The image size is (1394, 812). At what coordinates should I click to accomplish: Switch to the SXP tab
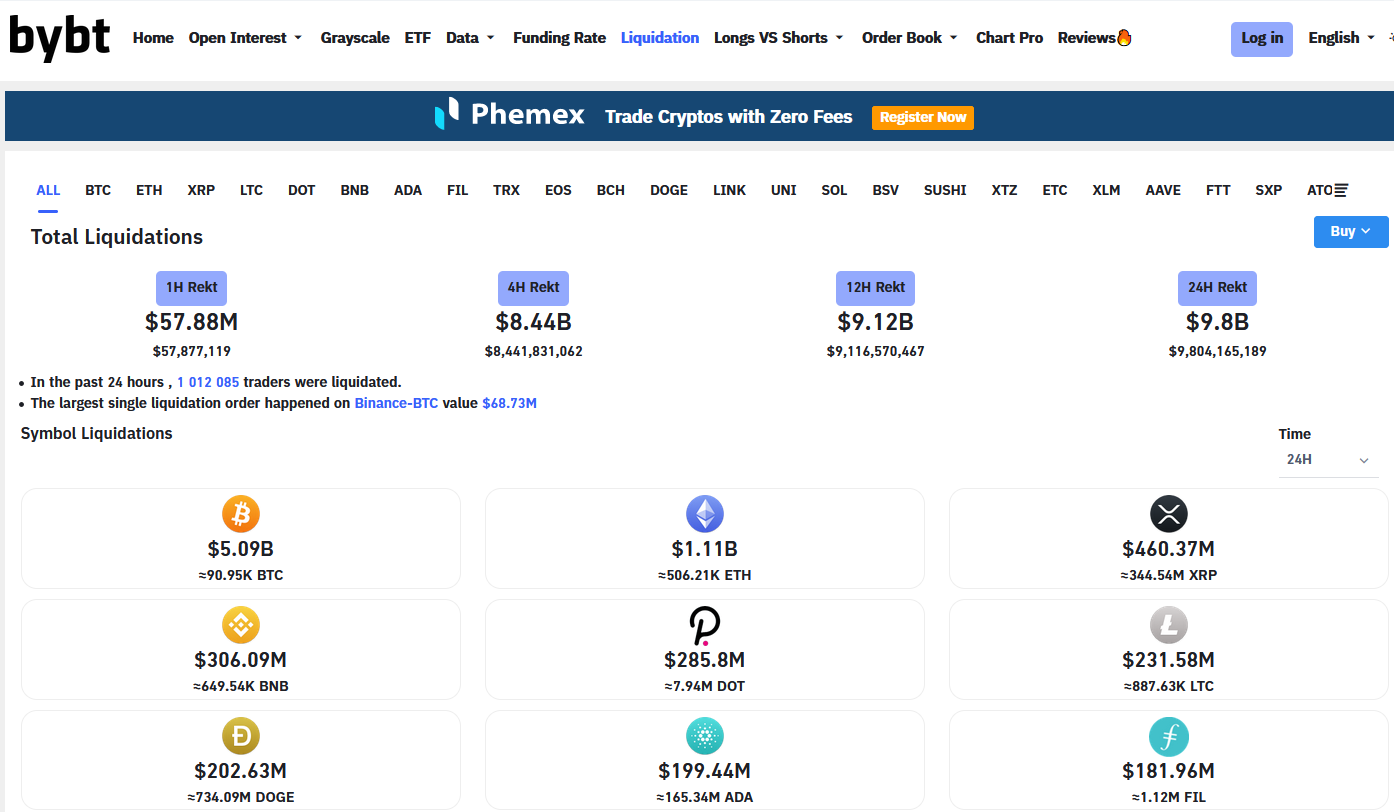click(1269, 190)
